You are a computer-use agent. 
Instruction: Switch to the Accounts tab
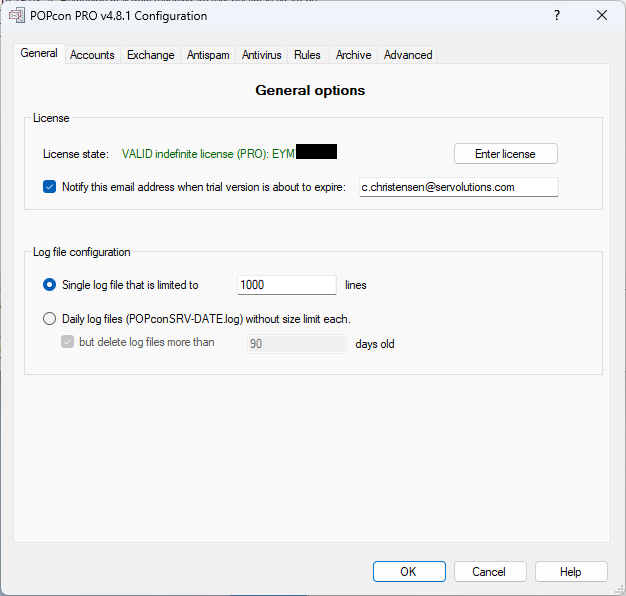pyautogui.click(x=92, y=55)
